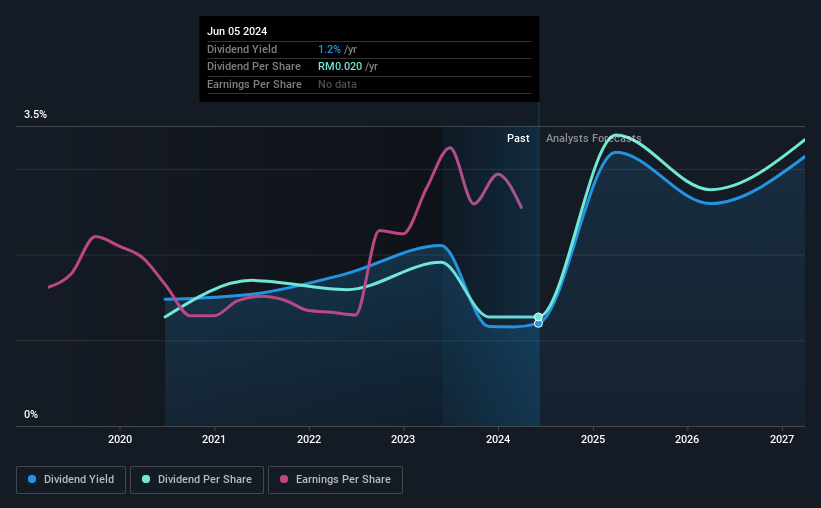Click the pink Earnings Per Share legend dot
This screenshot has width=821, height=508.
tap(284, 479)
